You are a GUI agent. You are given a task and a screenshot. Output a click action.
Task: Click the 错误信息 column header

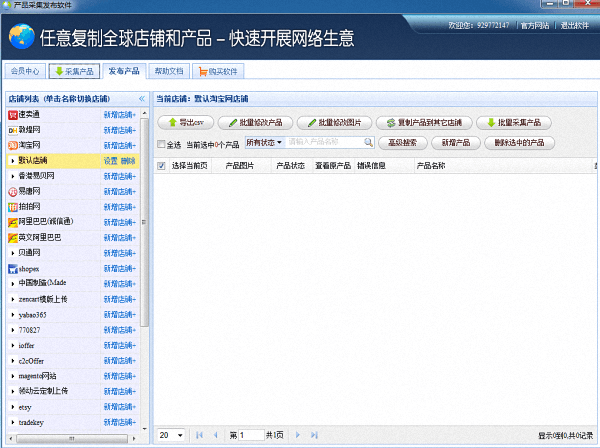371,166
